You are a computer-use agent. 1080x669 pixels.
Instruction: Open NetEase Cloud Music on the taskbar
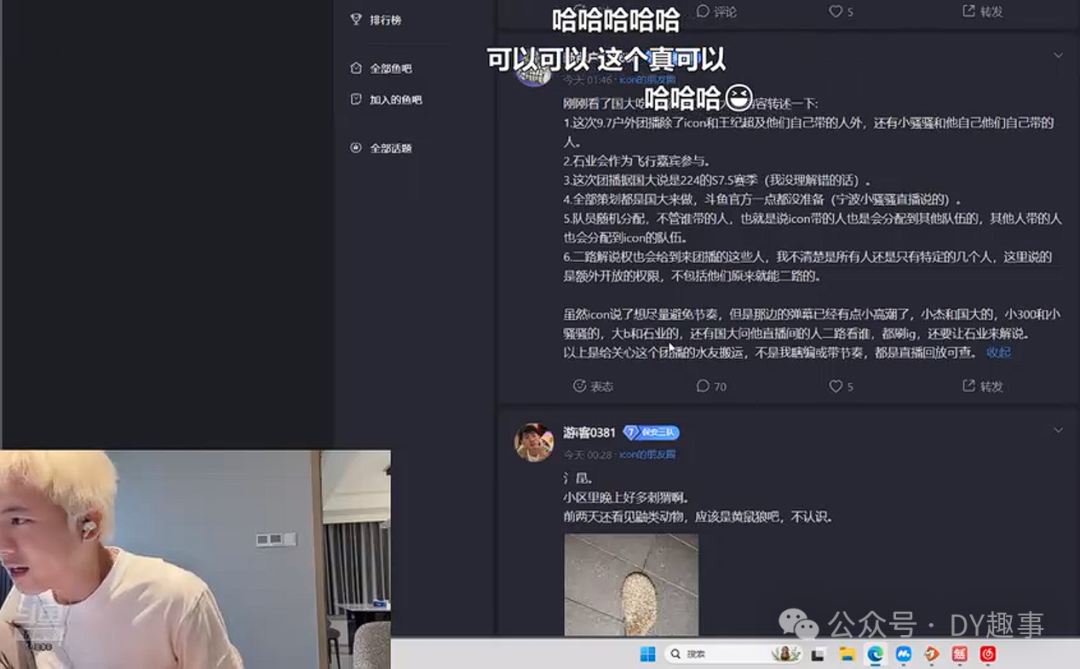pos(988,654)
